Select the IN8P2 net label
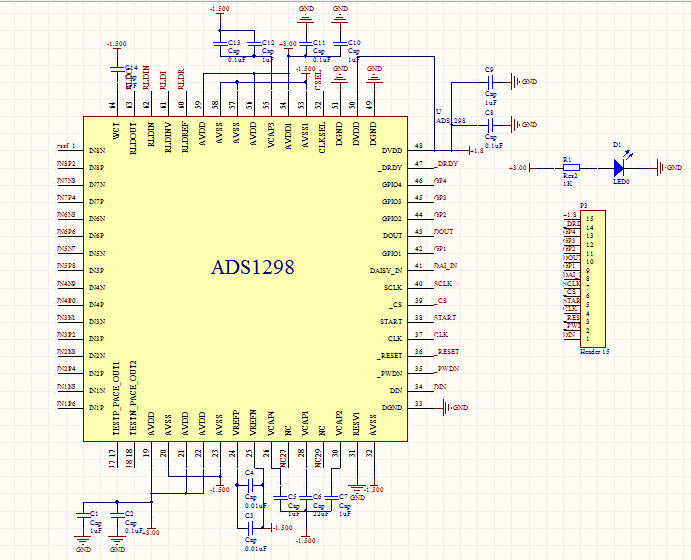691x560 pixels. [67, 163]
